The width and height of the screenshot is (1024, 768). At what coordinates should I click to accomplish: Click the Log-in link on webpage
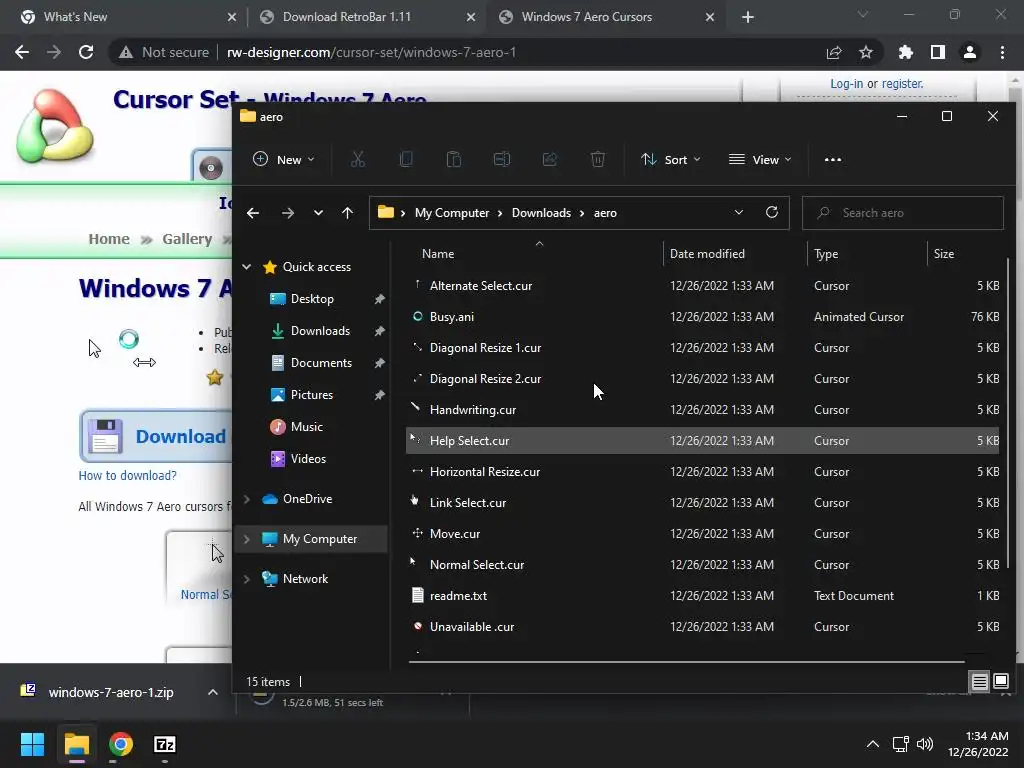pos(846,84)
